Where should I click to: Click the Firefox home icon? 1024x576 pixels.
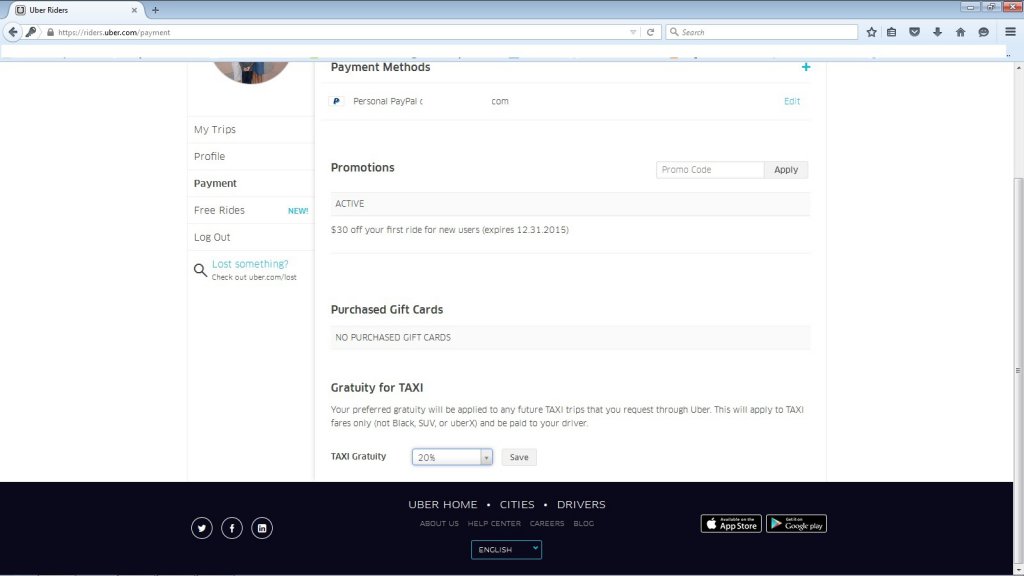click(960, 32)
